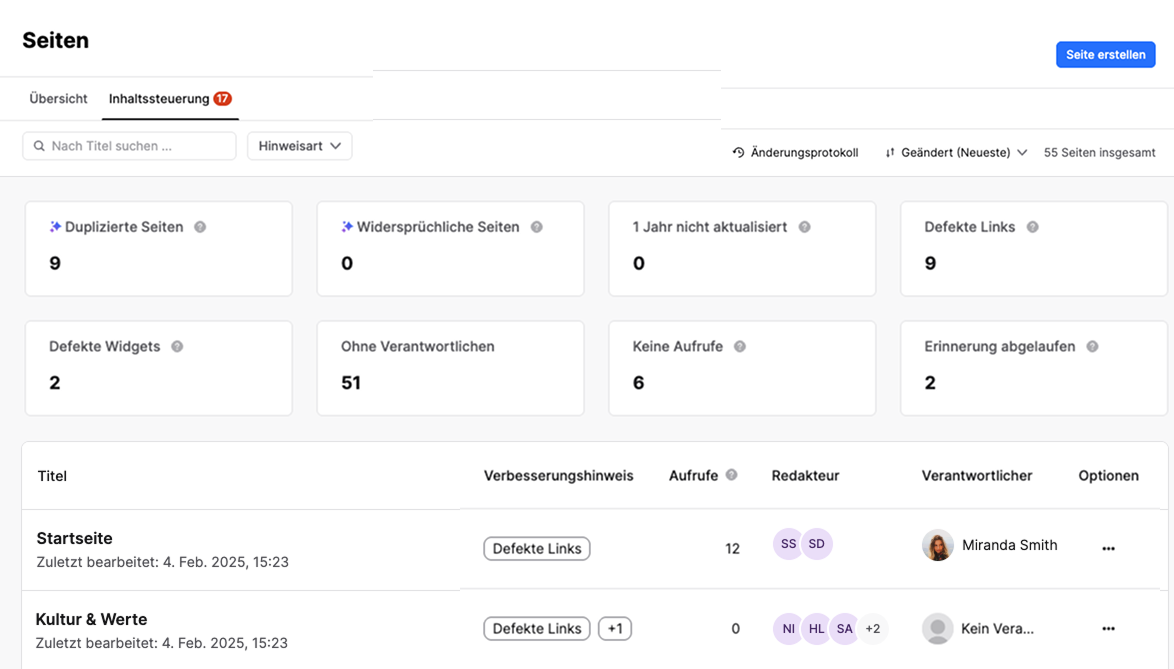Open the Änderungsprotokoll change log
Image resolution: width=1174 pixels, height=669 pixels.
(x=795, y=153)
